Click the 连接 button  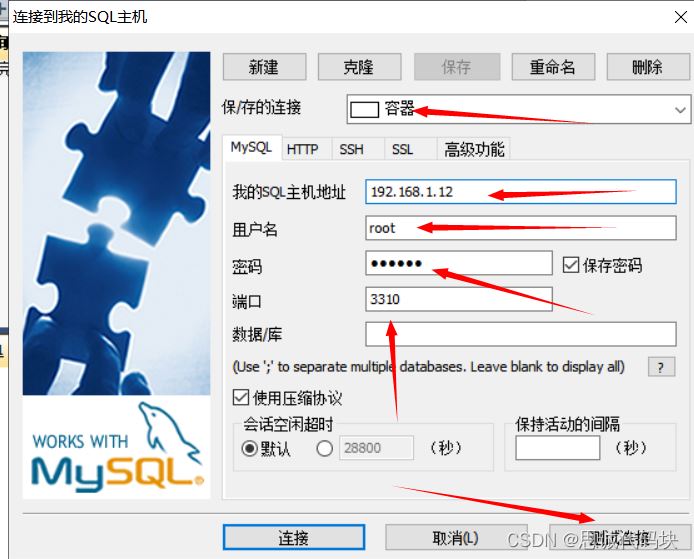click(294, 537)
